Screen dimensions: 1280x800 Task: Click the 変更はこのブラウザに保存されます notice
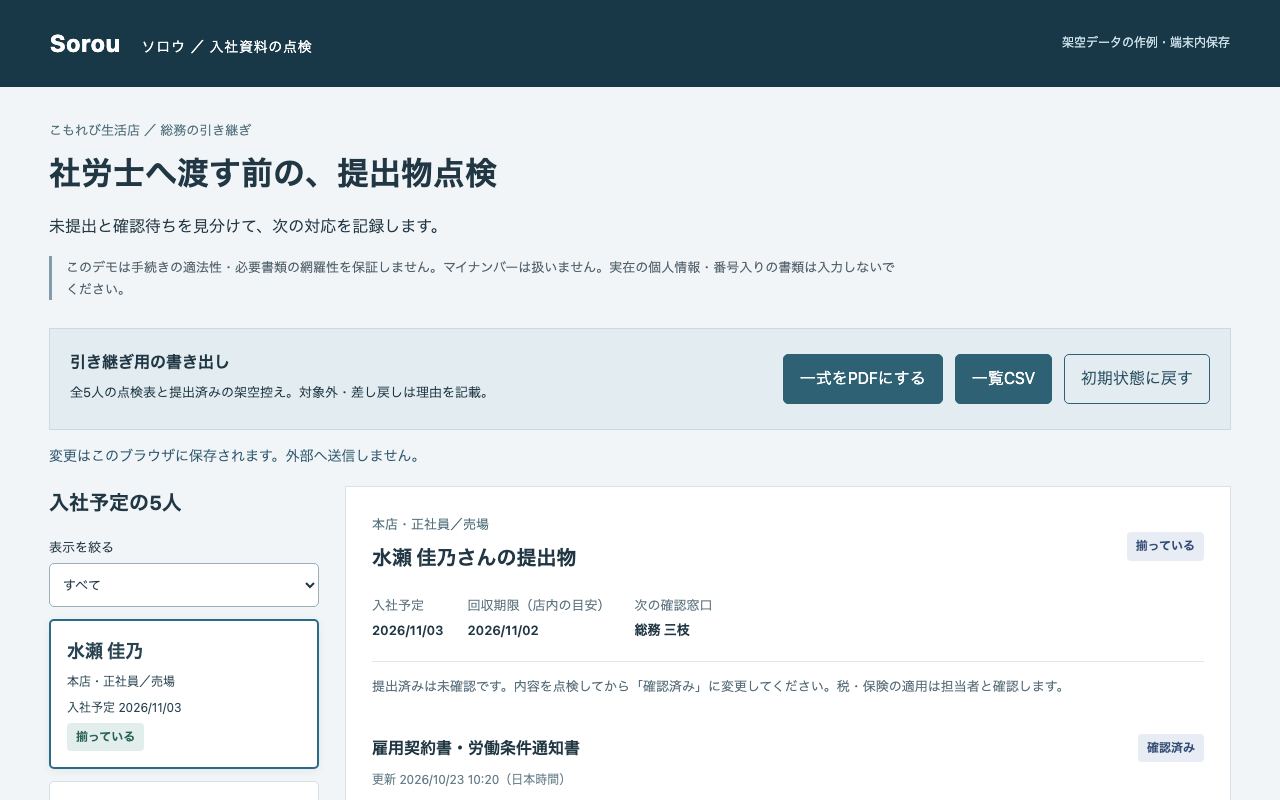(237, 456)
